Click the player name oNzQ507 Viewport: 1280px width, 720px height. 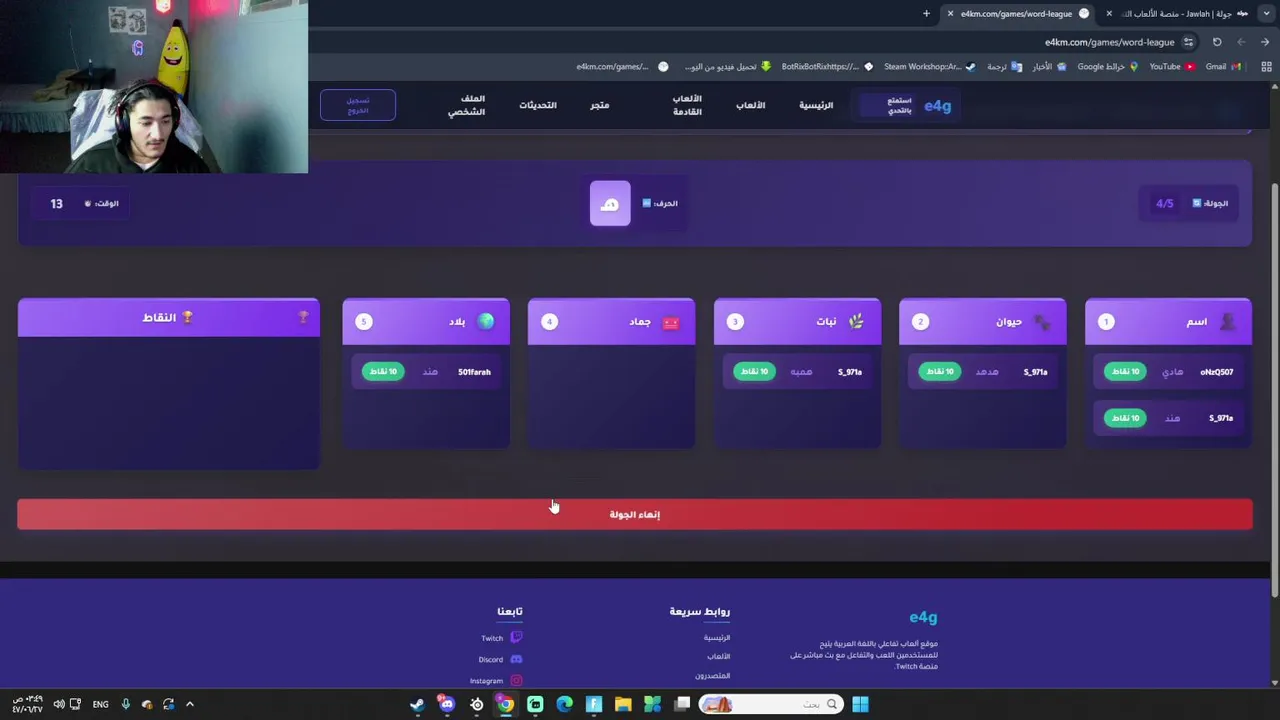point(1217,372)
